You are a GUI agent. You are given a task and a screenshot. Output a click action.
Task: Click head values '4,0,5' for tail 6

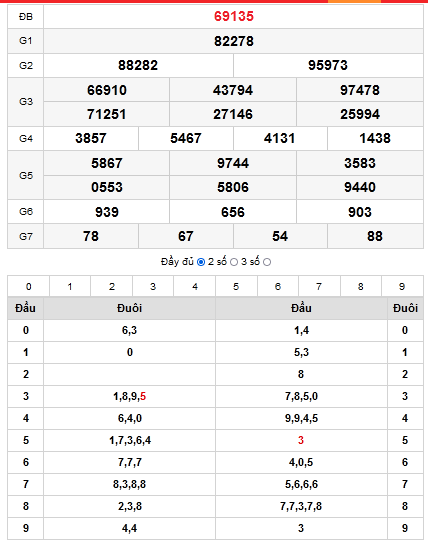coord(301,462)
